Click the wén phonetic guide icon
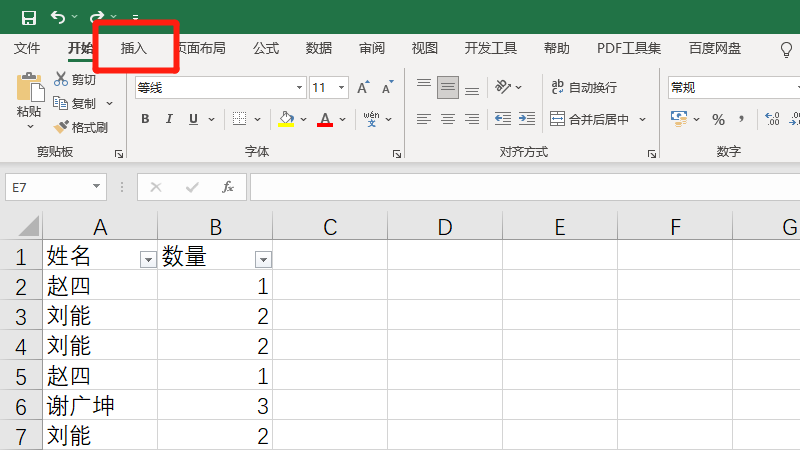This screenshot has height=450, width=800. pyautogui.click(x=371, y=119)
